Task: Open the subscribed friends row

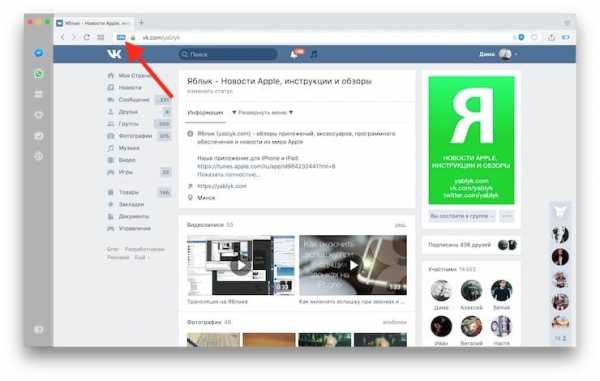Action: pos(471,245)
